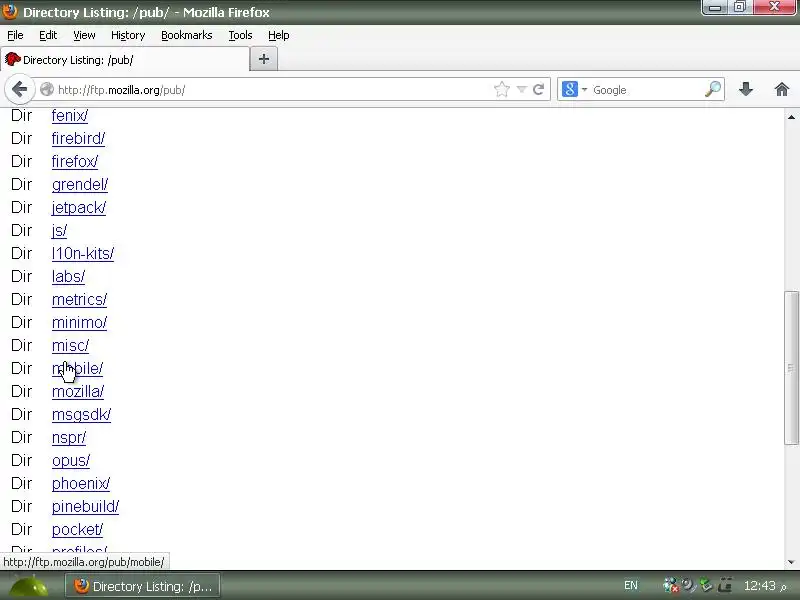Open the pocket/ directory link
This screenshot has height=600, width=800.
coord(77,530)
